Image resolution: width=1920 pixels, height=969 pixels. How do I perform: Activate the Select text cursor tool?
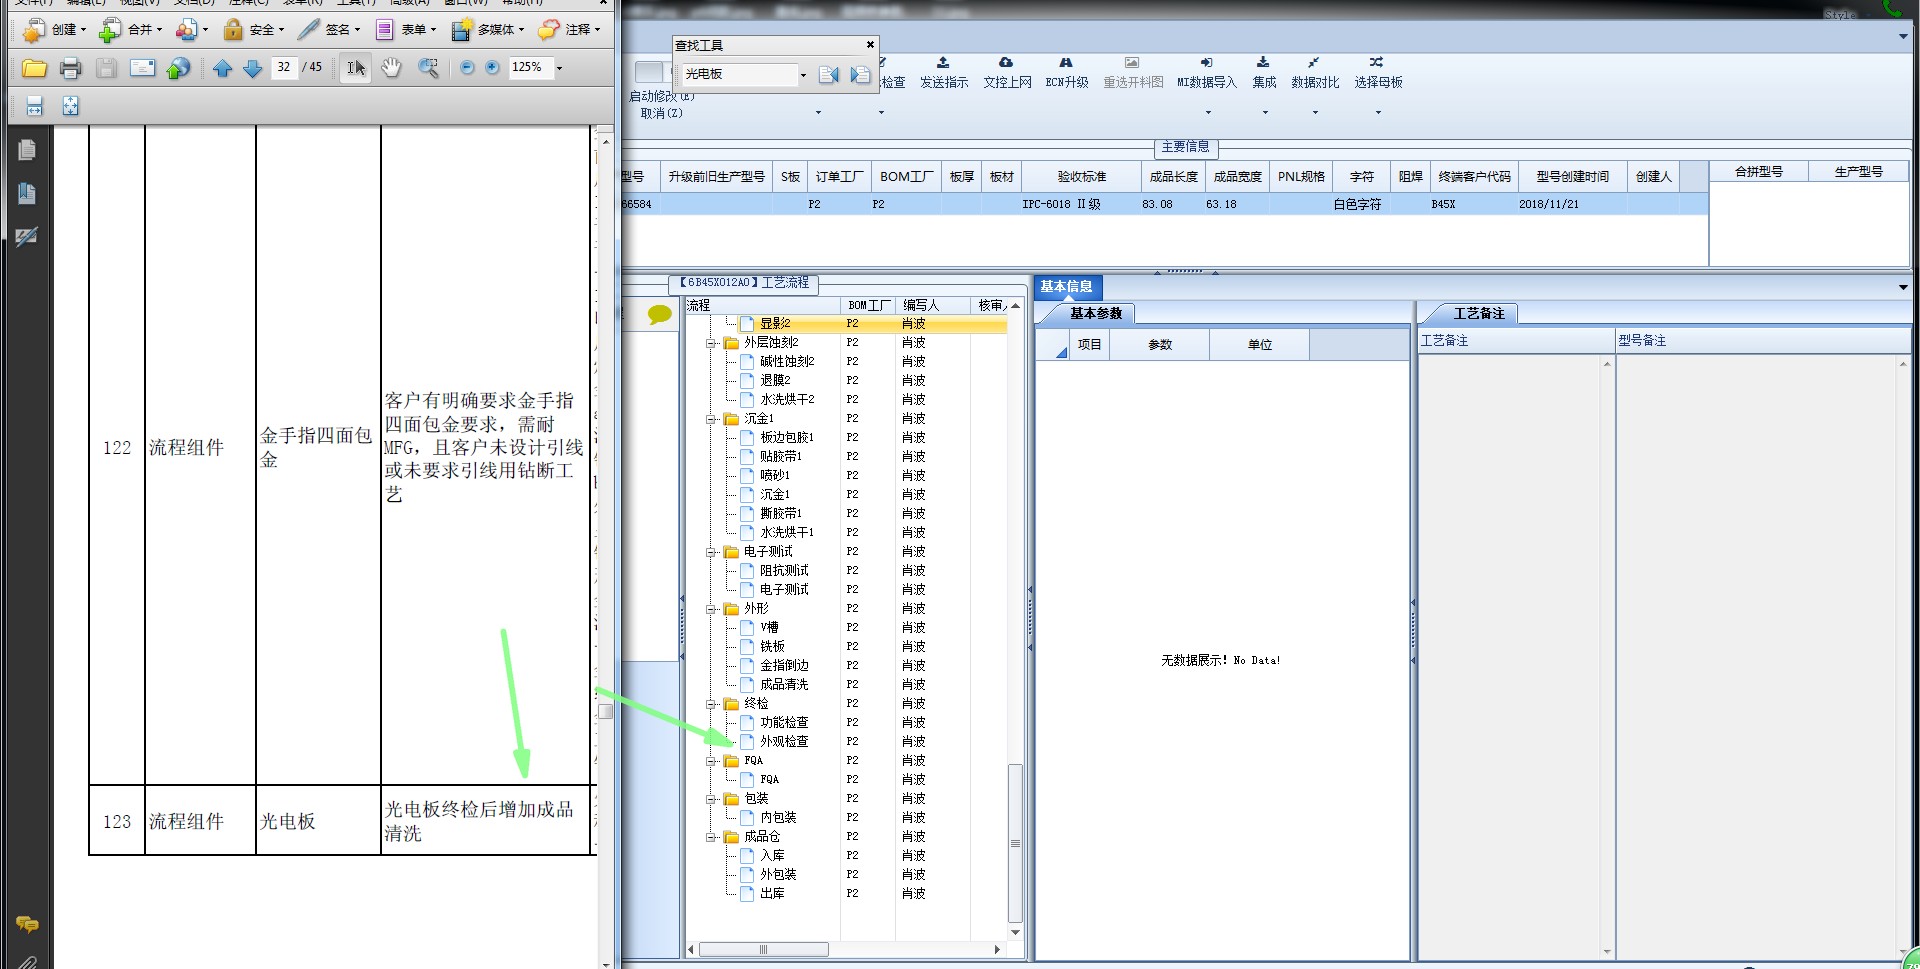pyautogui.click(x=355, y=68)
